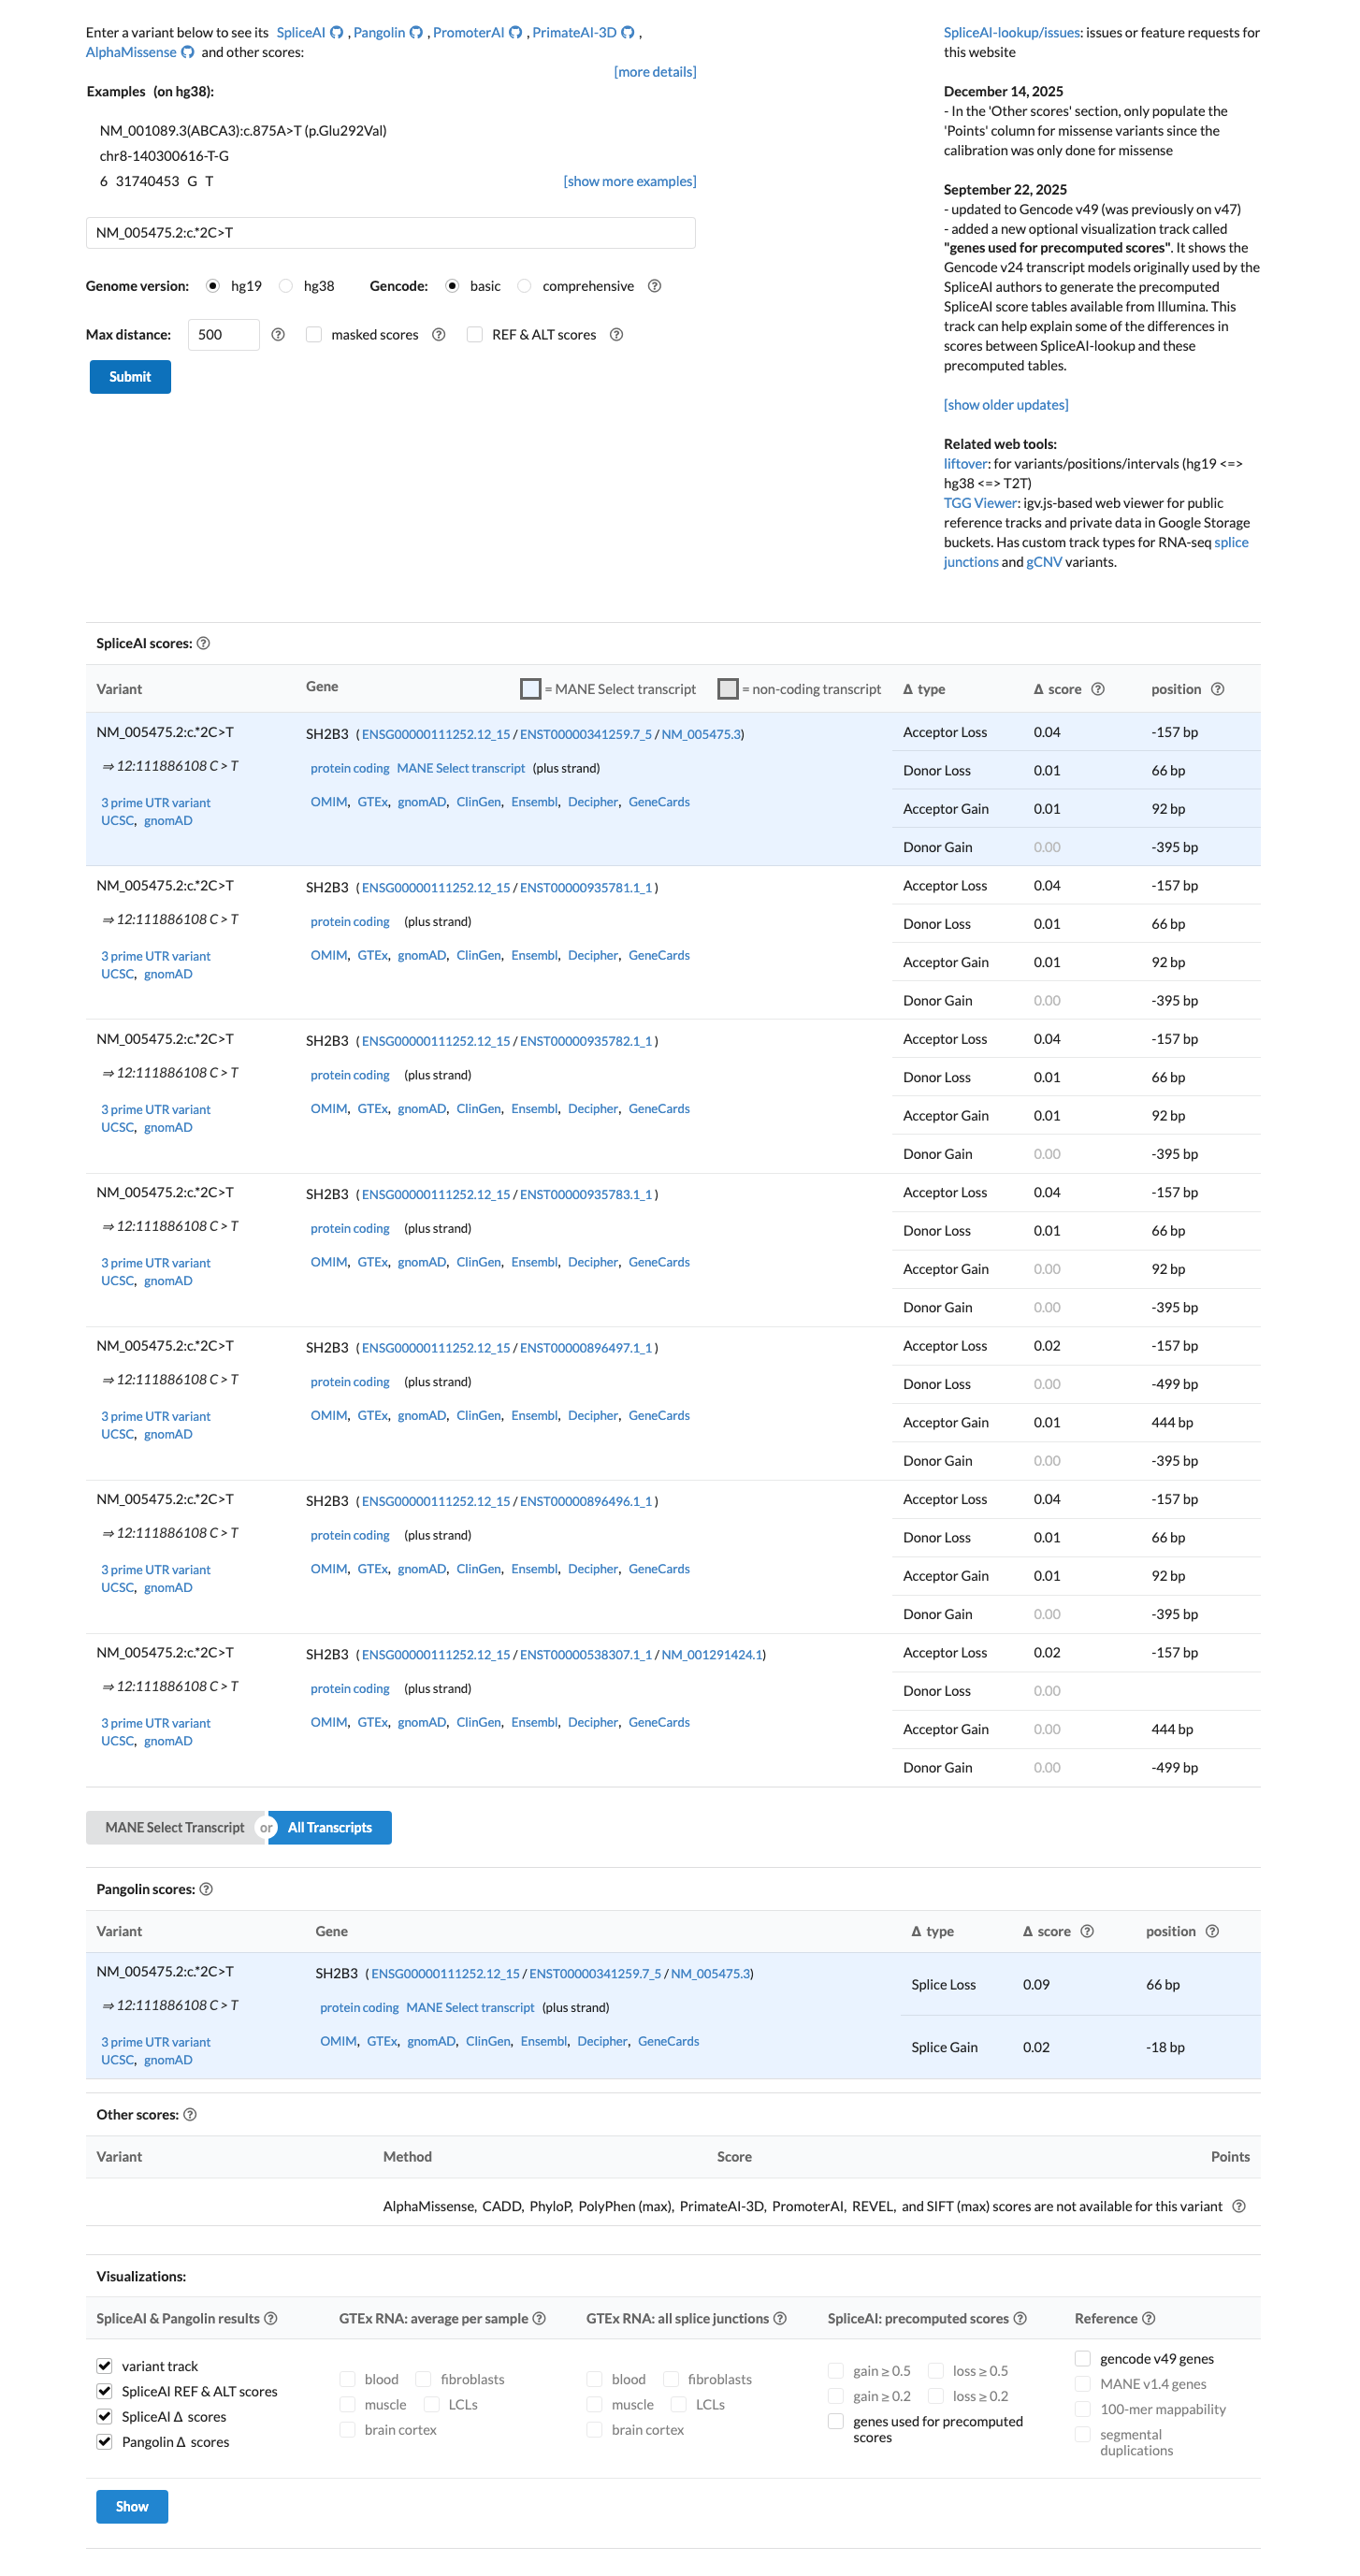Click the SpliceAI scores section help icon
The height and width of the screenshot is (2576, 1360).
(203, 643)
